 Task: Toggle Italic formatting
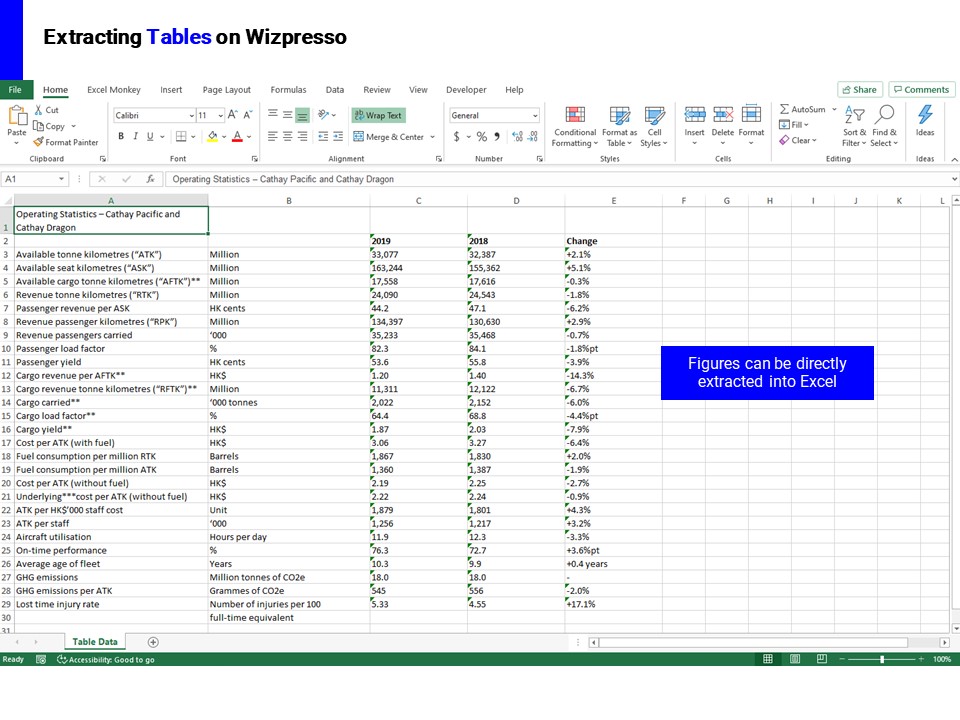pos(135,137)
